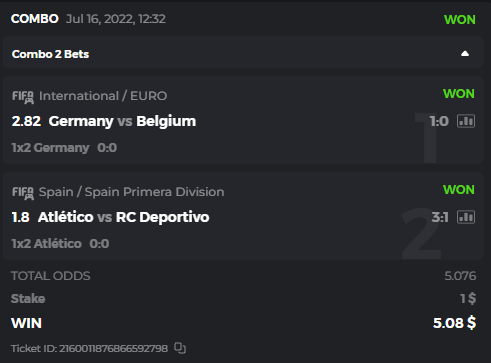Image resolution: width=491 pixels, height=363 pixels.
Task: Collapse the Combo 2 Bets arrow
Action: click(x=465, y=54)
